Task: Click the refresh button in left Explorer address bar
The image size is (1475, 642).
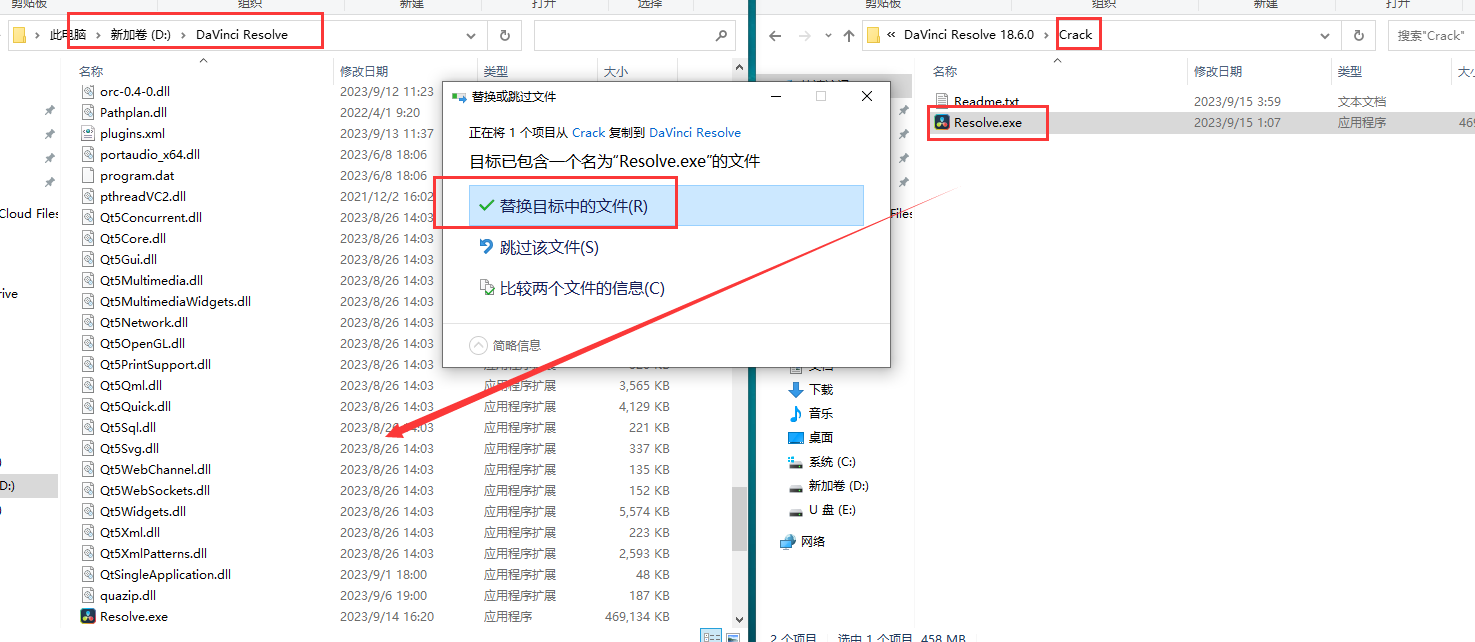Action: (504, 35)
